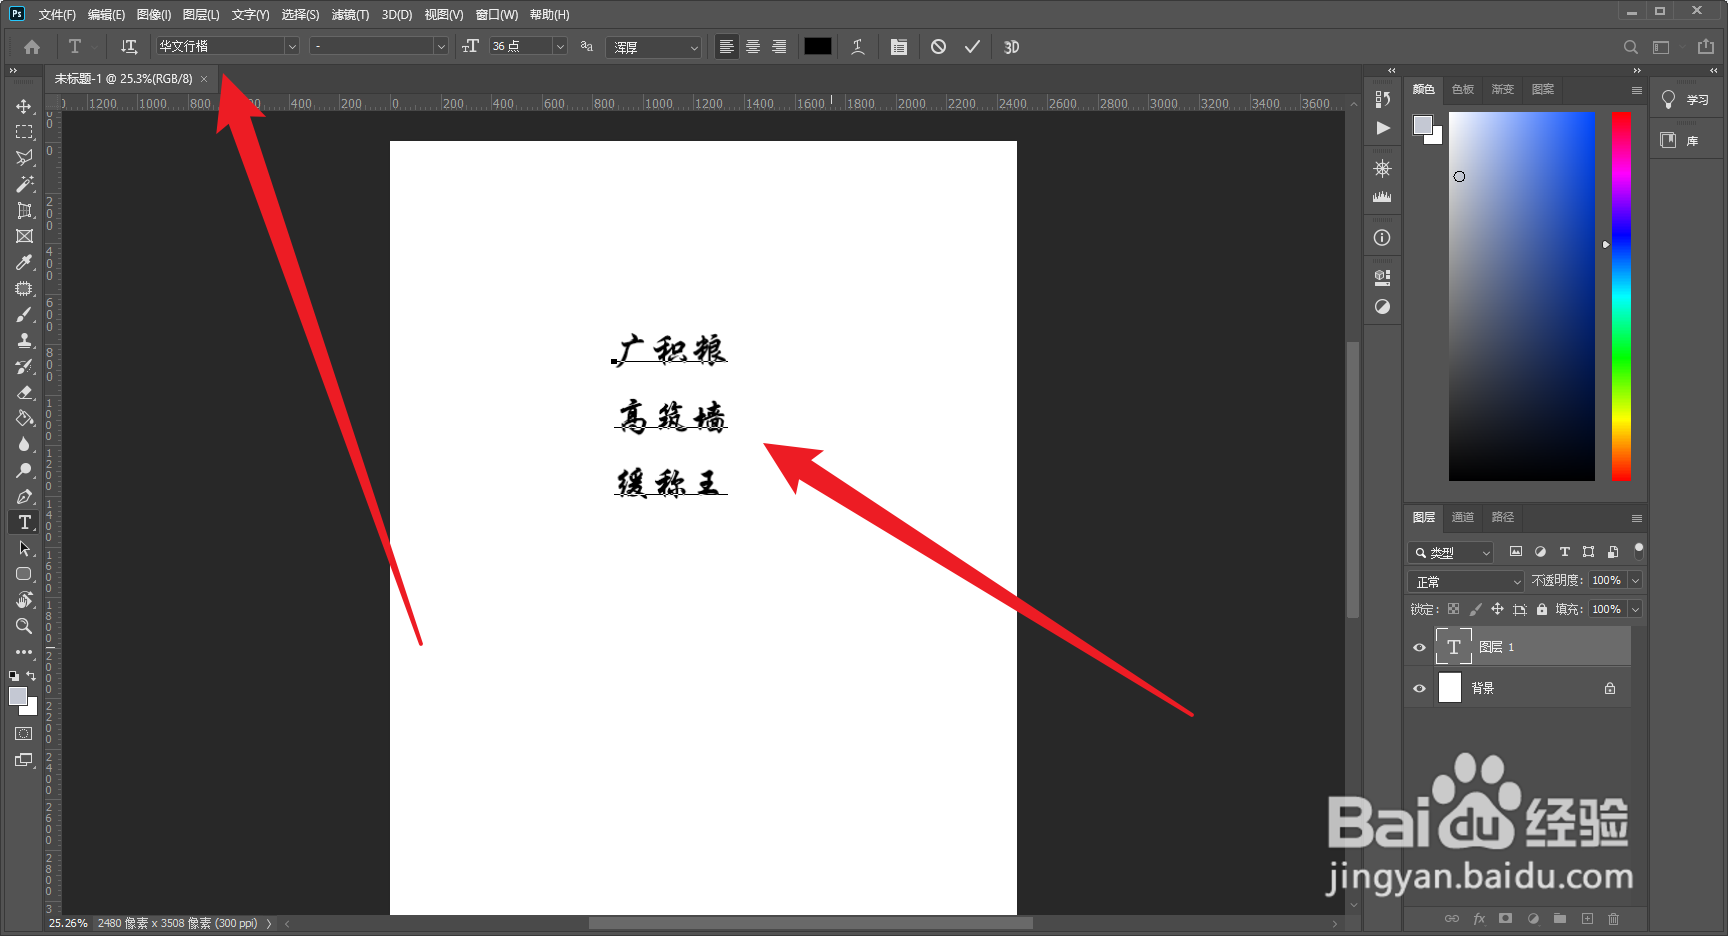Open the 学习 panel
The height and width of the screenshot is (936, 1728).
[x=1686, y=100]
